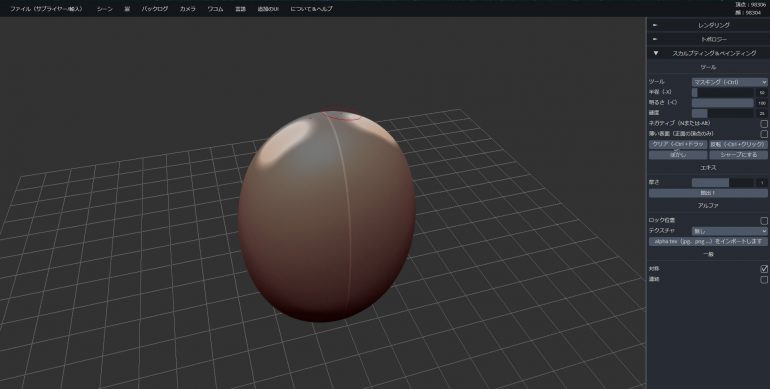The image size is (770, 389).
Task: Click the ぼかし (blur mask) button
Action: pos(678,155)
